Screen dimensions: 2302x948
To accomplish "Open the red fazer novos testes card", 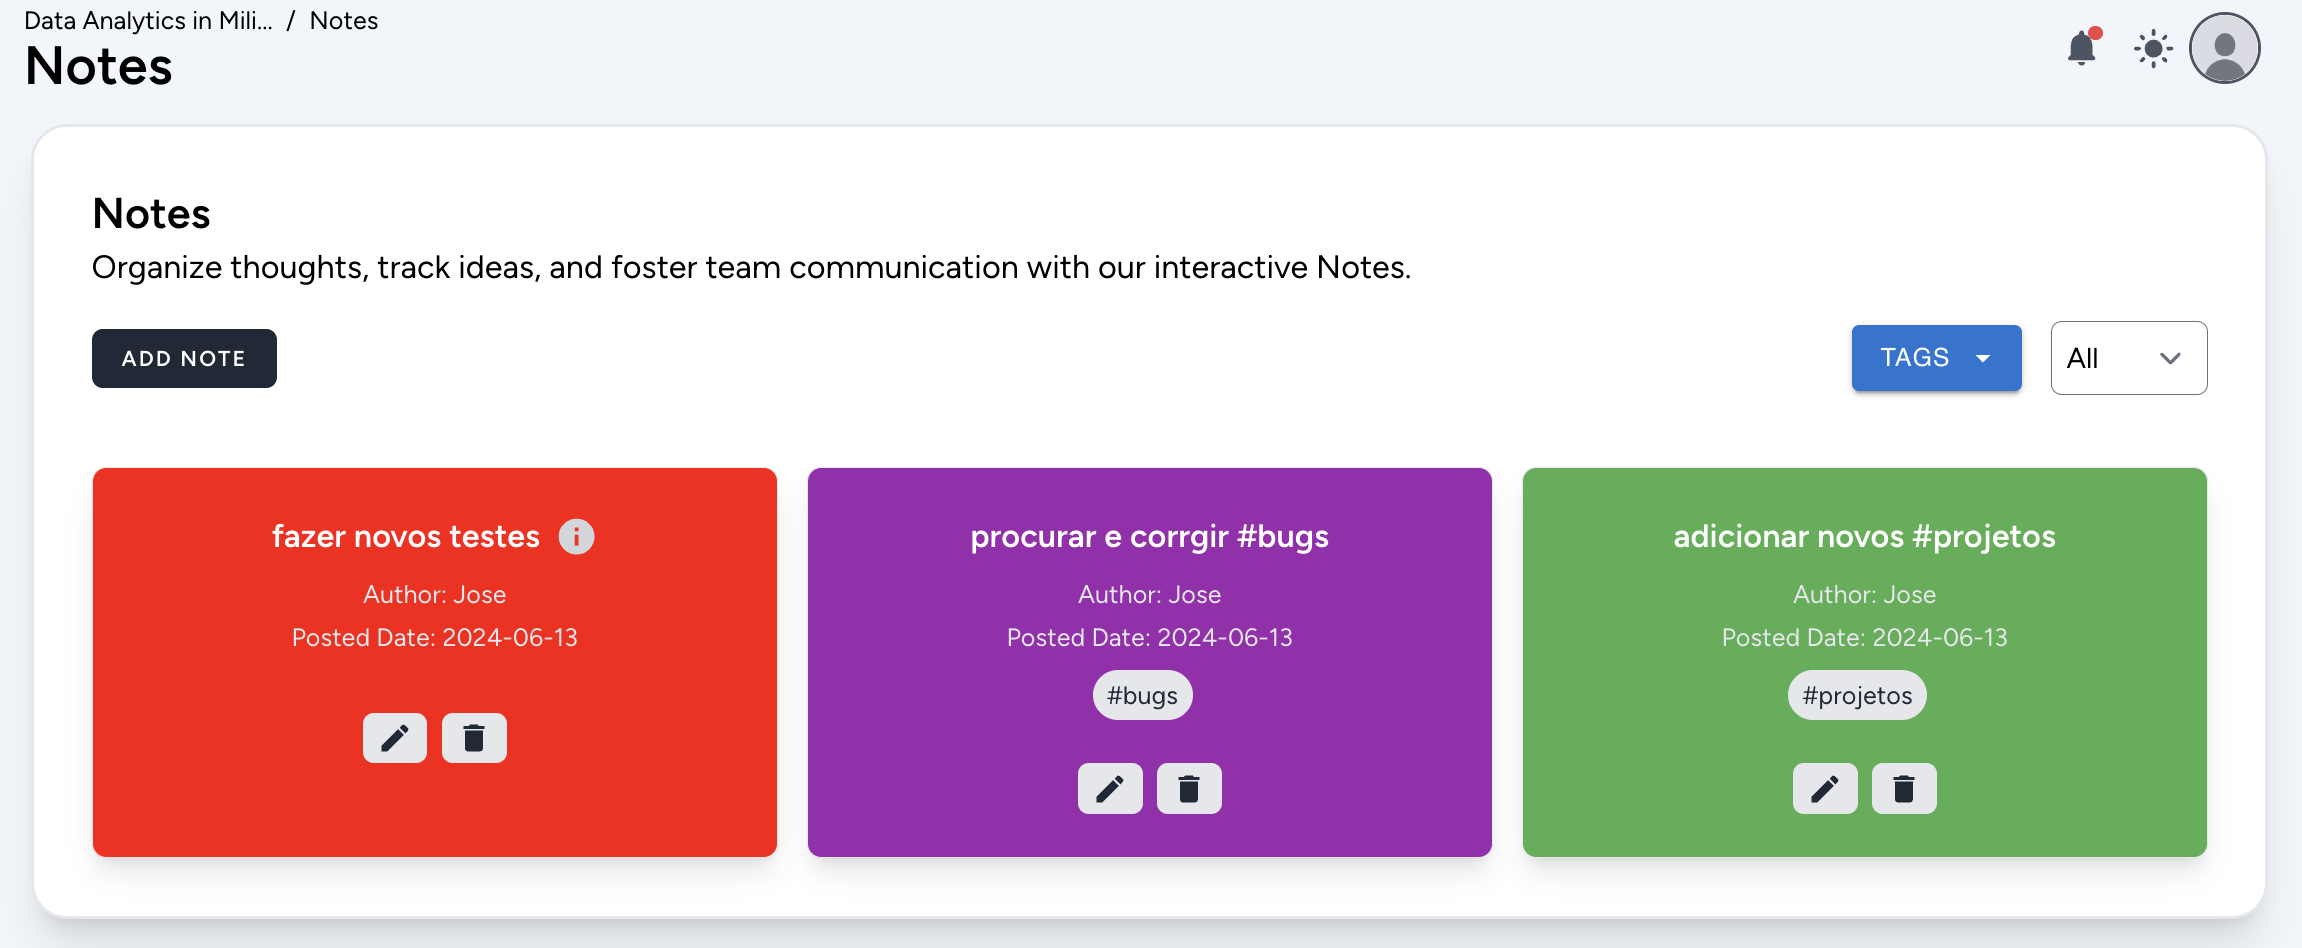I will [x=435, y=662].
